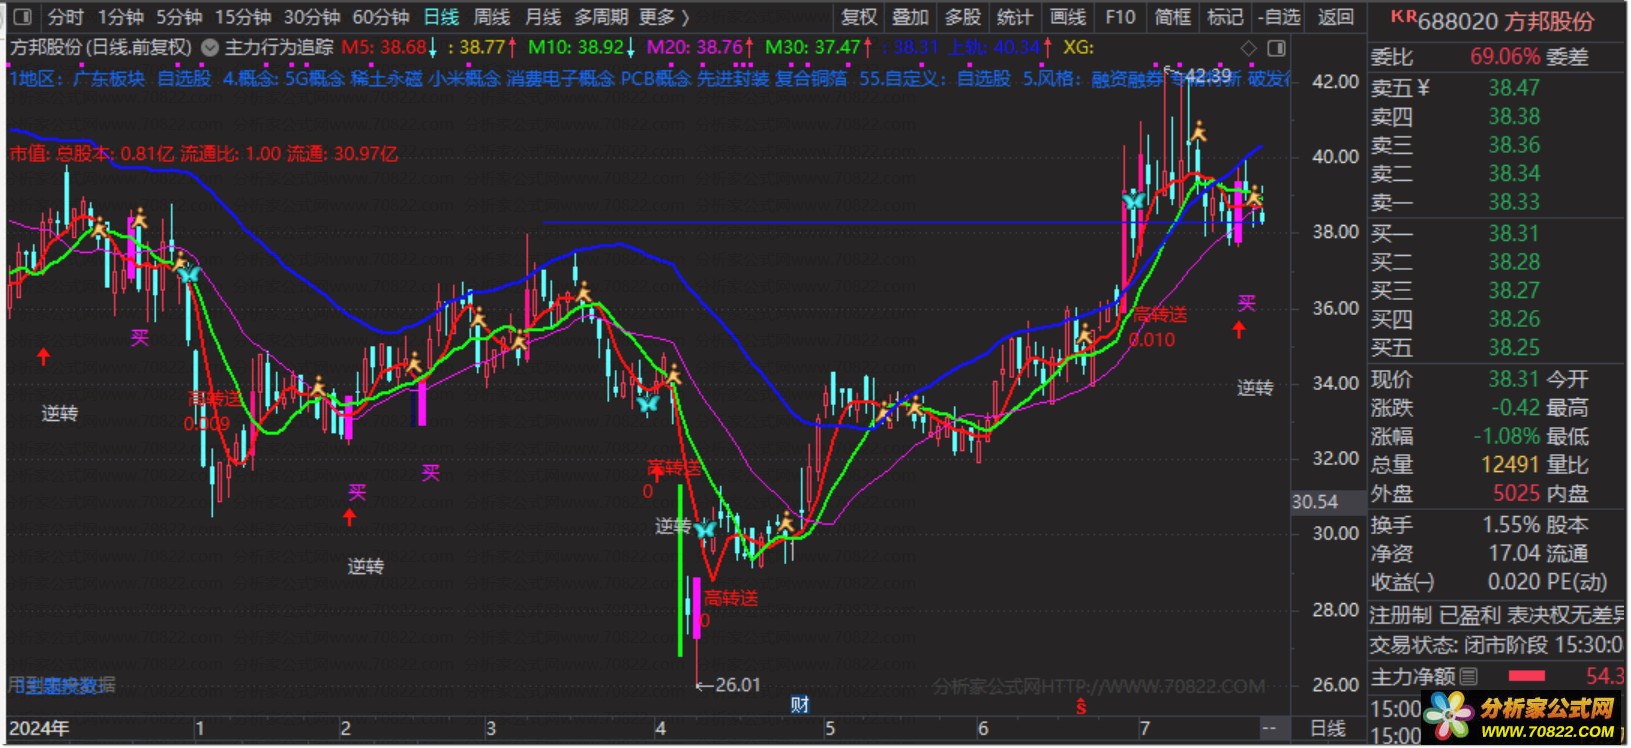Open the 复权 adjustment menu
Screen dimensions: 1631x748
[859, 17]
